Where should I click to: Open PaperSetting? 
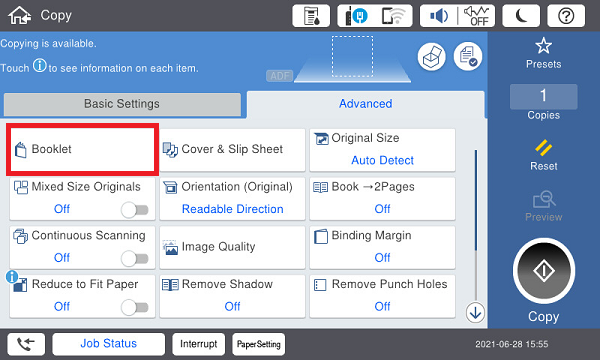tap(259, 344)
